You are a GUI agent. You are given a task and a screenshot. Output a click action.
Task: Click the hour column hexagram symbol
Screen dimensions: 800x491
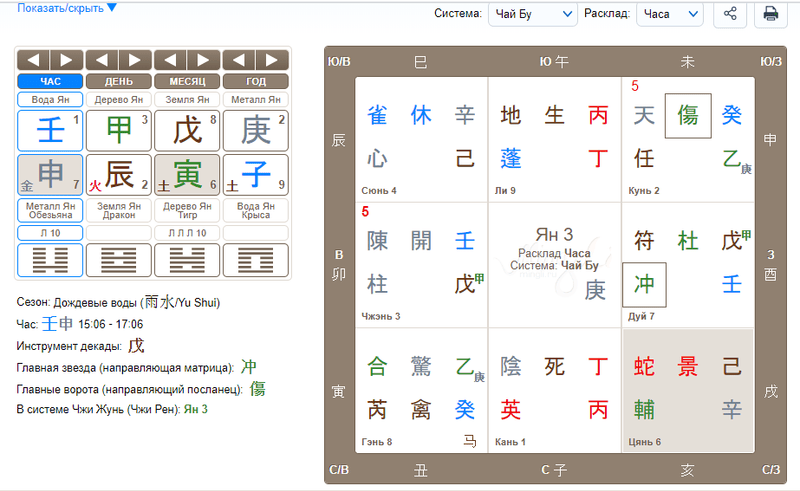51,260
